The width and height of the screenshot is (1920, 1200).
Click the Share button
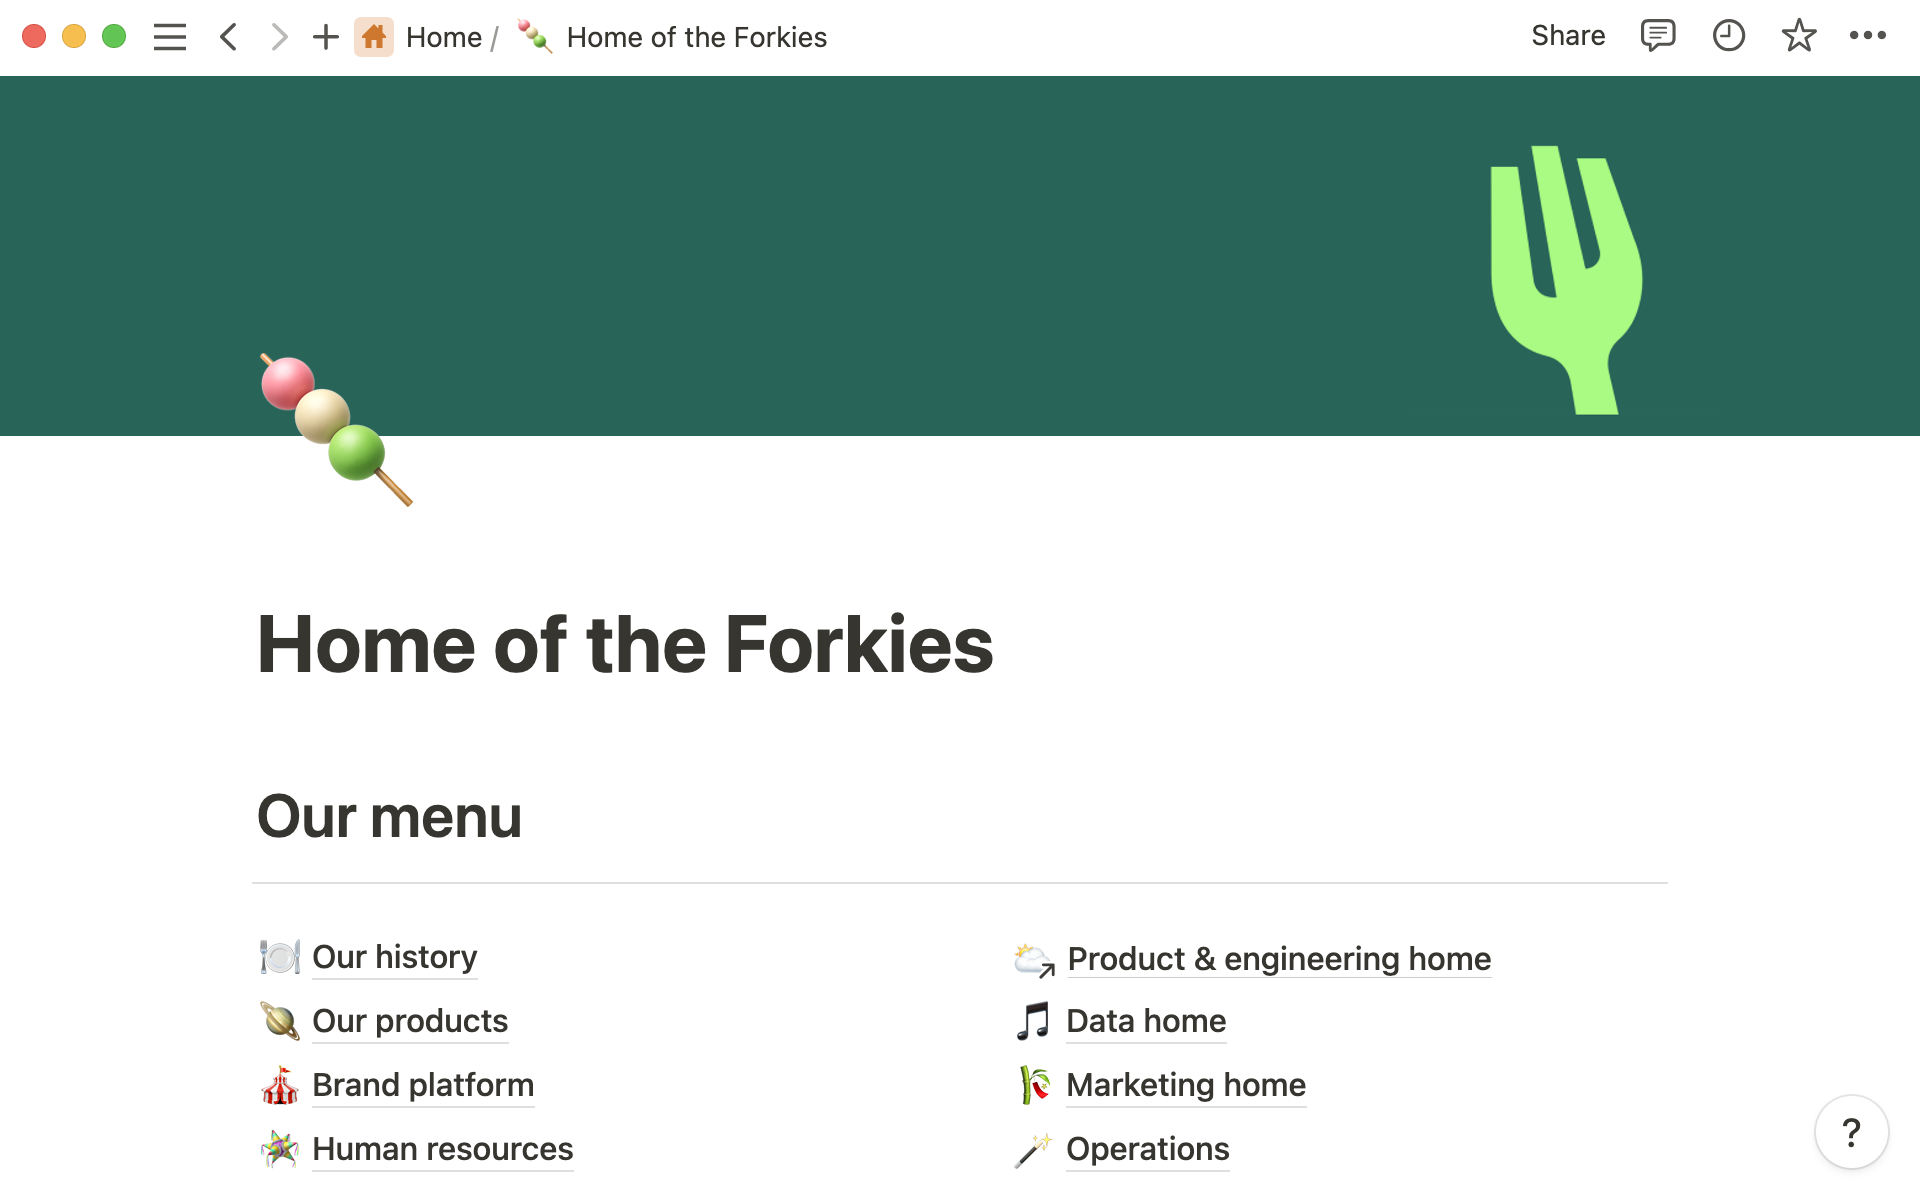click(1568, 37)
